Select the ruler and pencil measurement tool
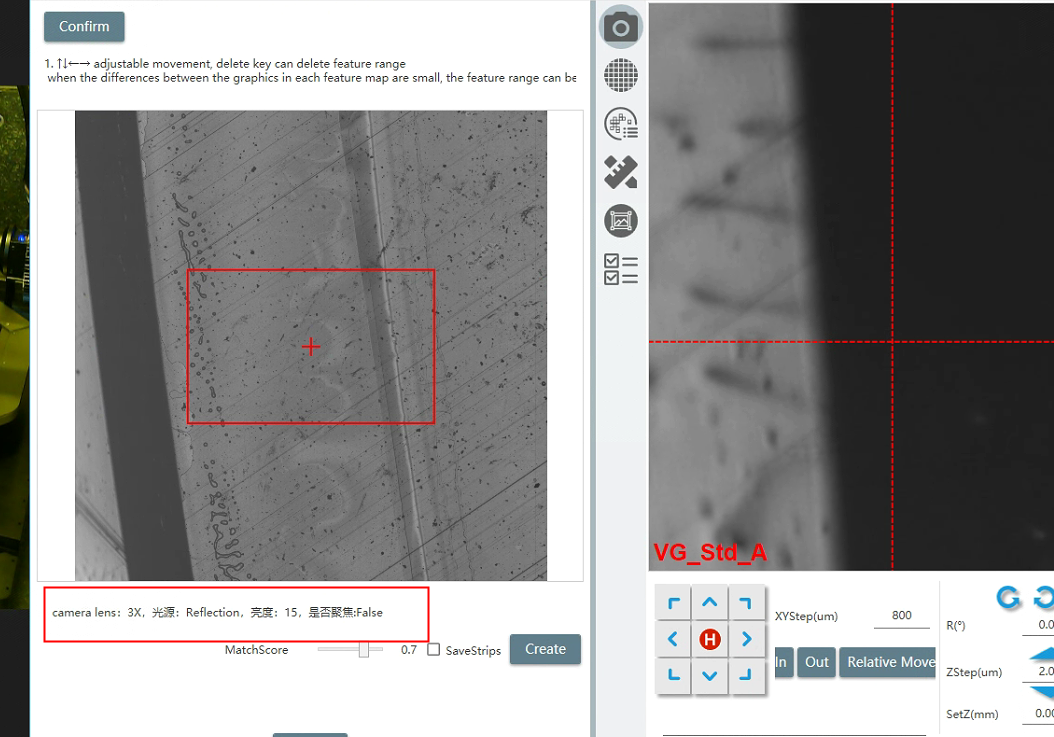 coord(620,172)
